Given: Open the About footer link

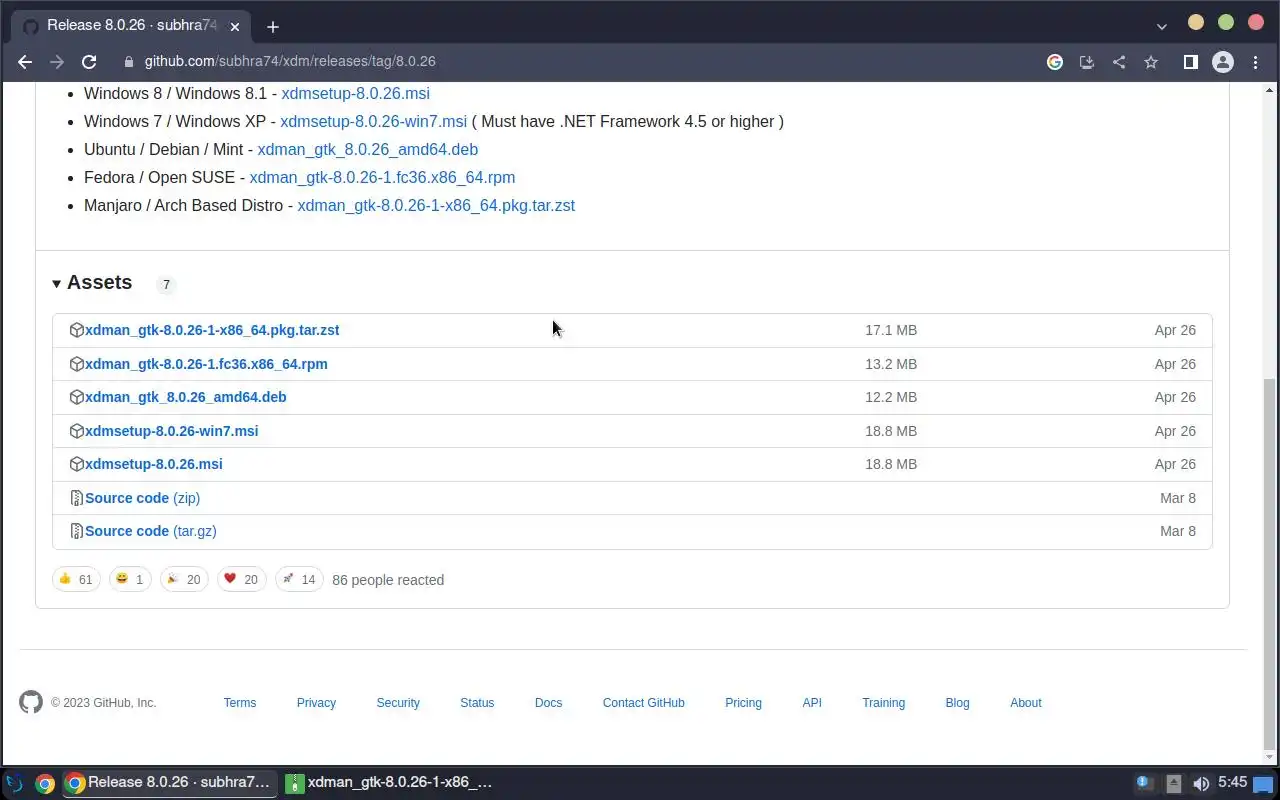Looking at the screenshot, I should tap(1025, 703).
